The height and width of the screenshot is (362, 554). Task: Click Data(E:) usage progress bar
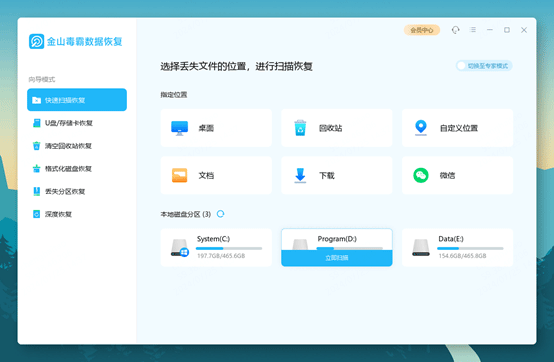(470, 249)
